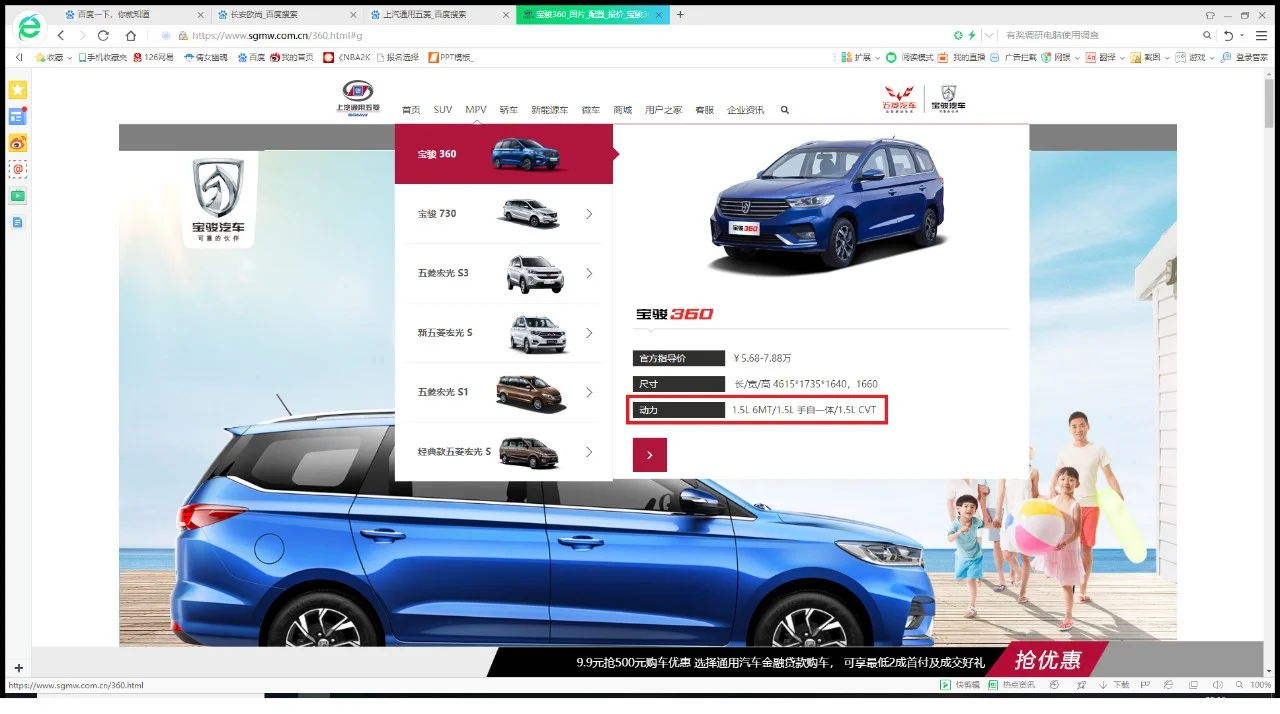Add sidebar item with plus icon

pyautogui.click(x=18, y=668)
